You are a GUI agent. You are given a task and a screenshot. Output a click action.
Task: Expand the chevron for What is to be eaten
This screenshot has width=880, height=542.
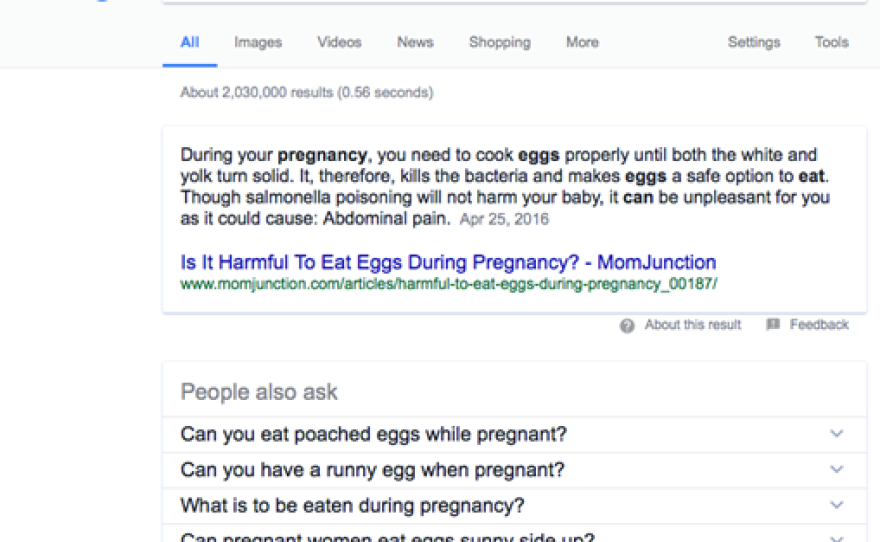point(837,505)
